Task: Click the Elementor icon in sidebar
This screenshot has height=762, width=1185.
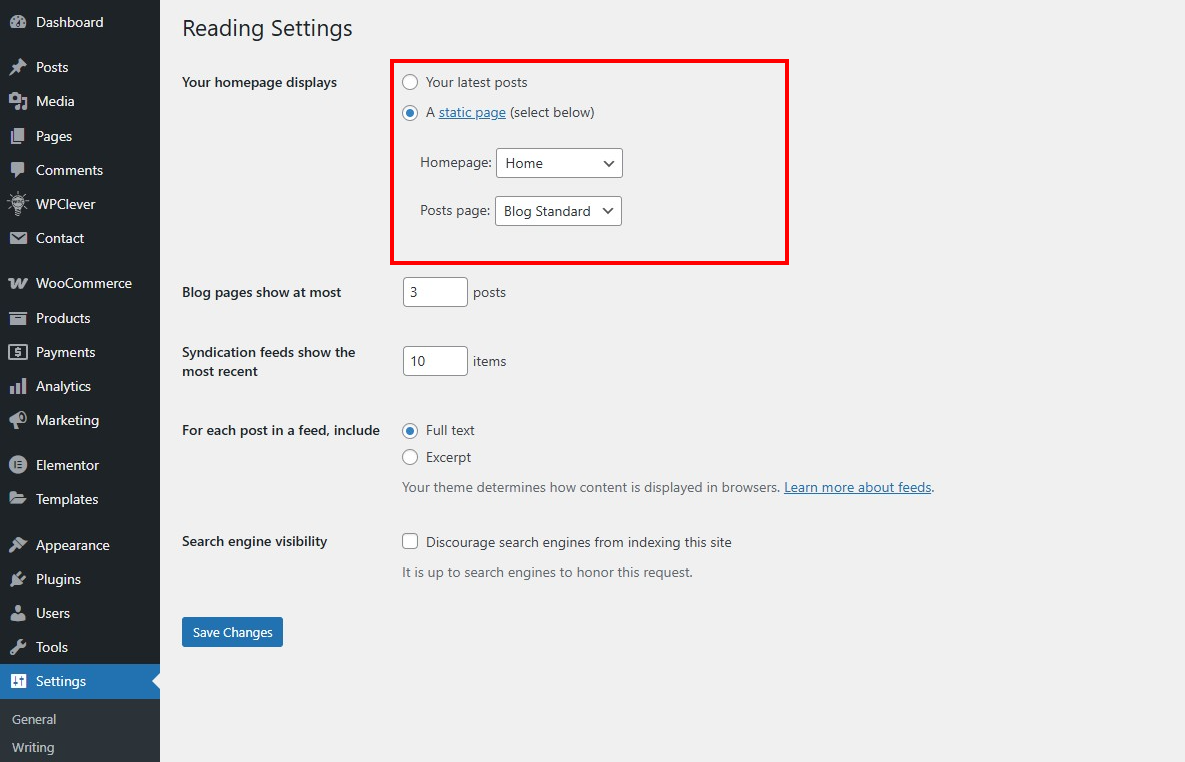Action: [18, 465]
